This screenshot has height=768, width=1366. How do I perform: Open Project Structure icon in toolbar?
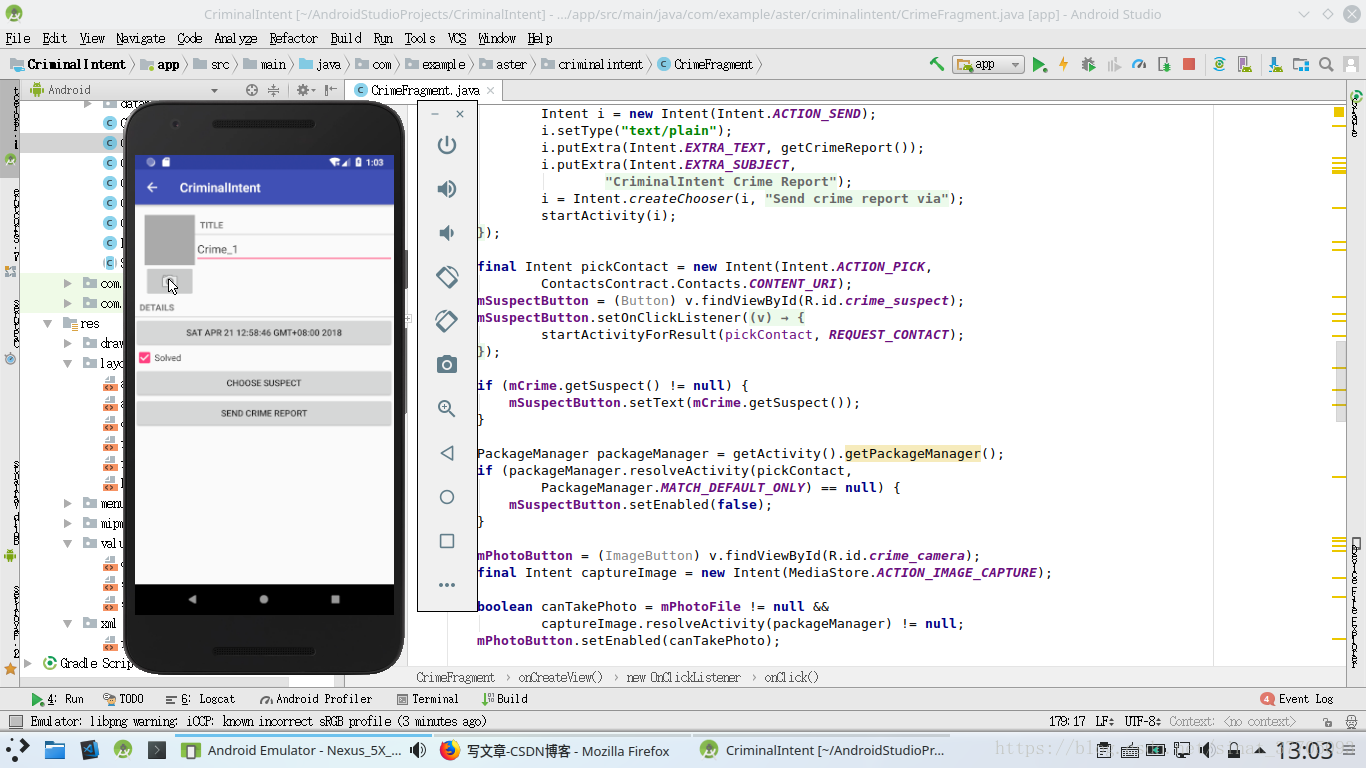1301,64
